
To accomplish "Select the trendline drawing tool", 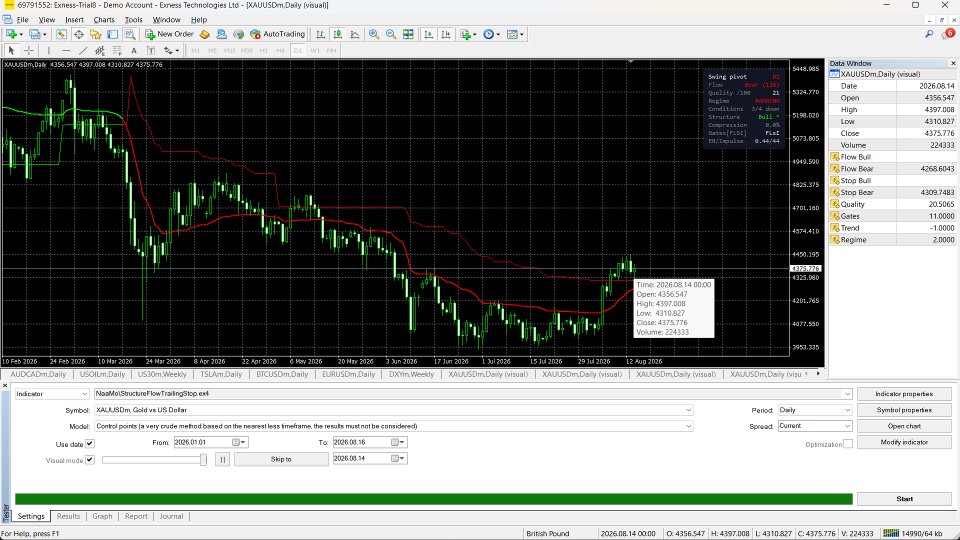I will coord(83,50).
